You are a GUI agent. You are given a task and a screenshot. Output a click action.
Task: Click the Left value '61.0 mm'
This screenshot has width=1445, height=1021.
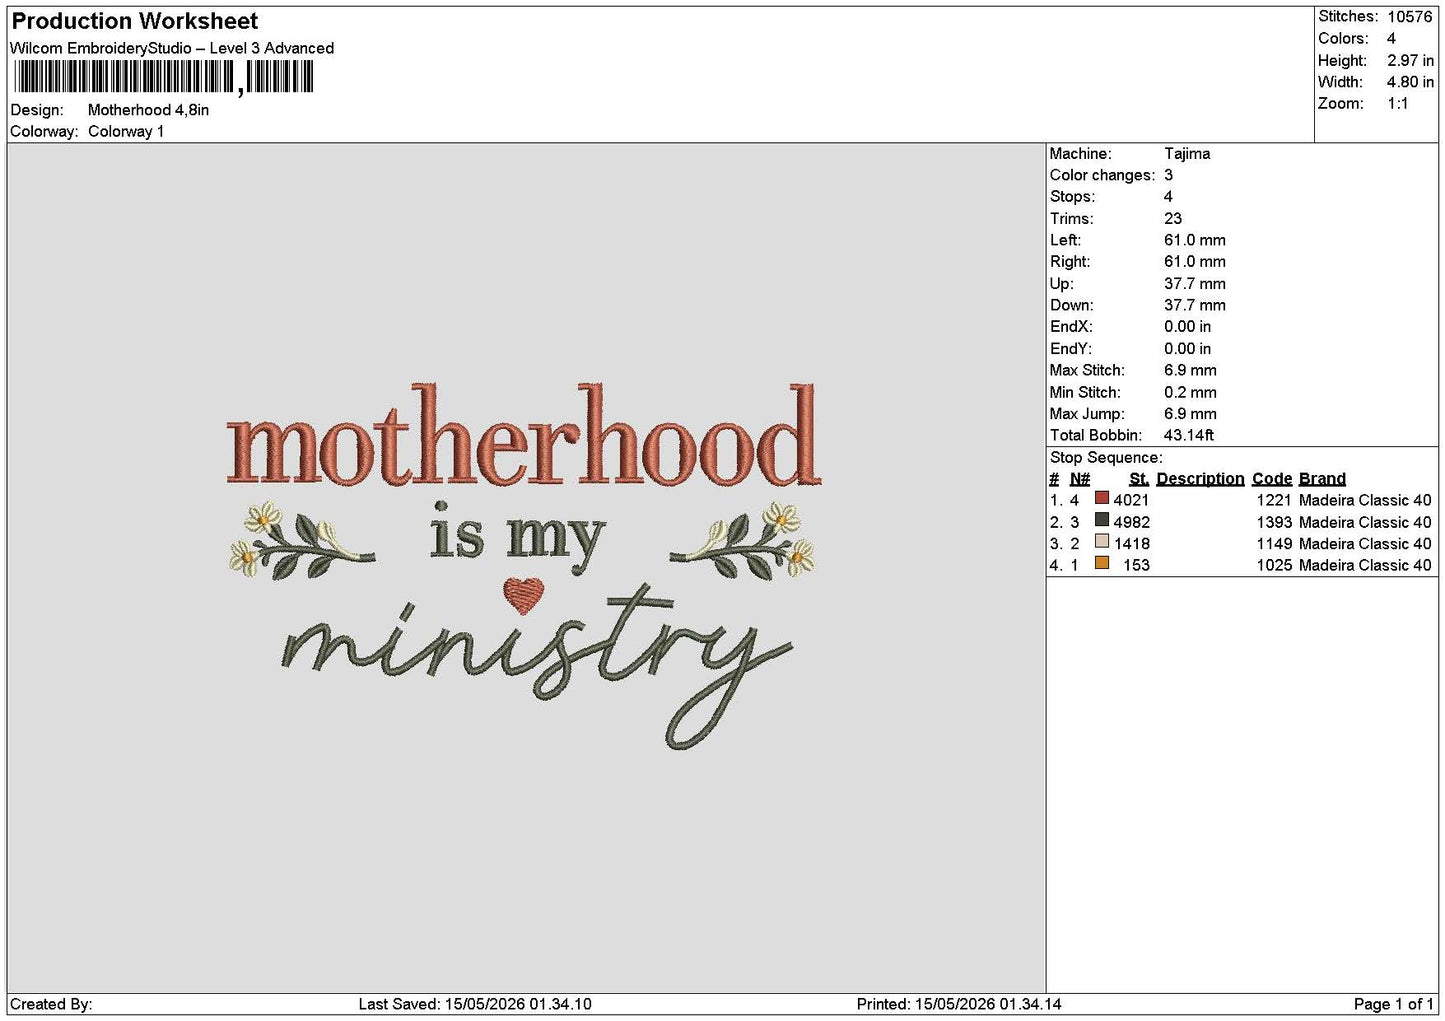pyautogui.click(x=1195, y=240)
